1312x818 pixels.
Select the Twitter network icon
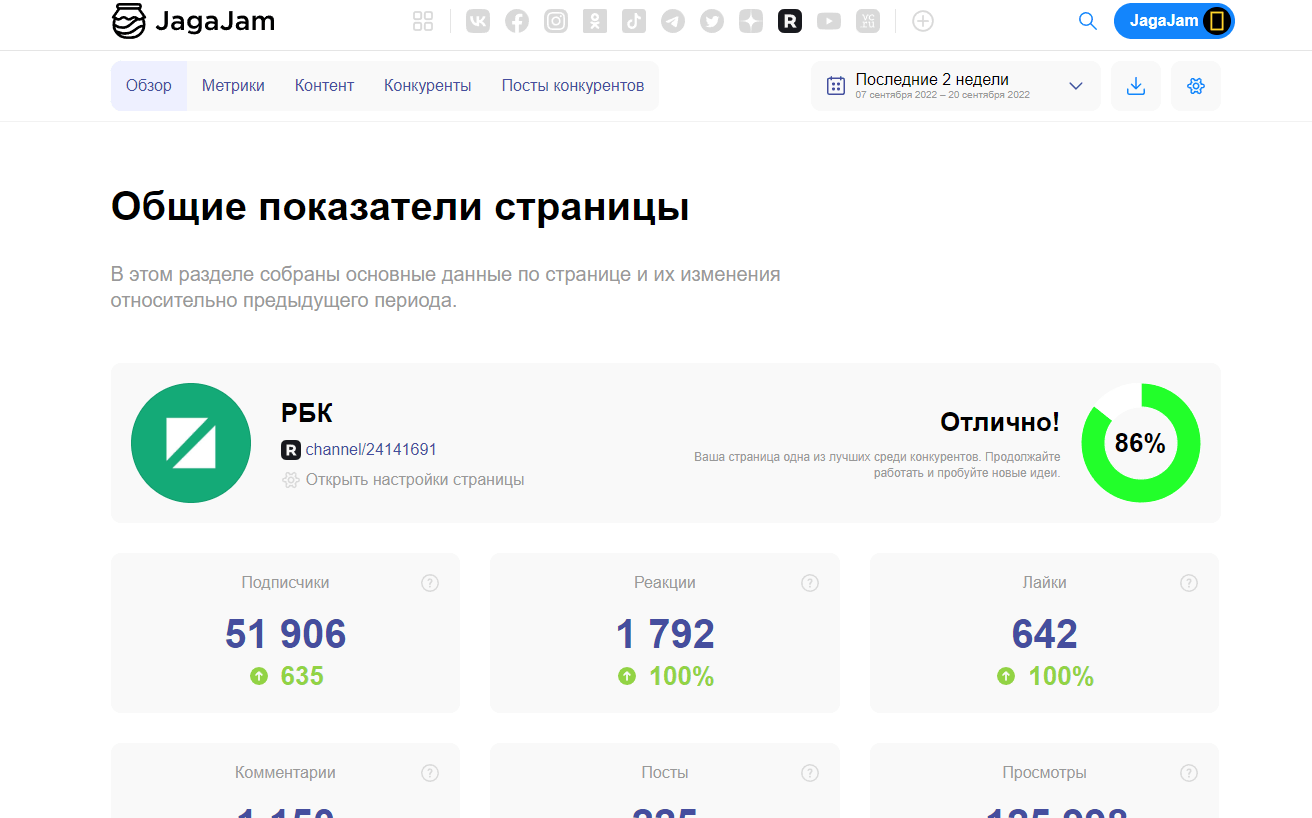tap(712, 21)
